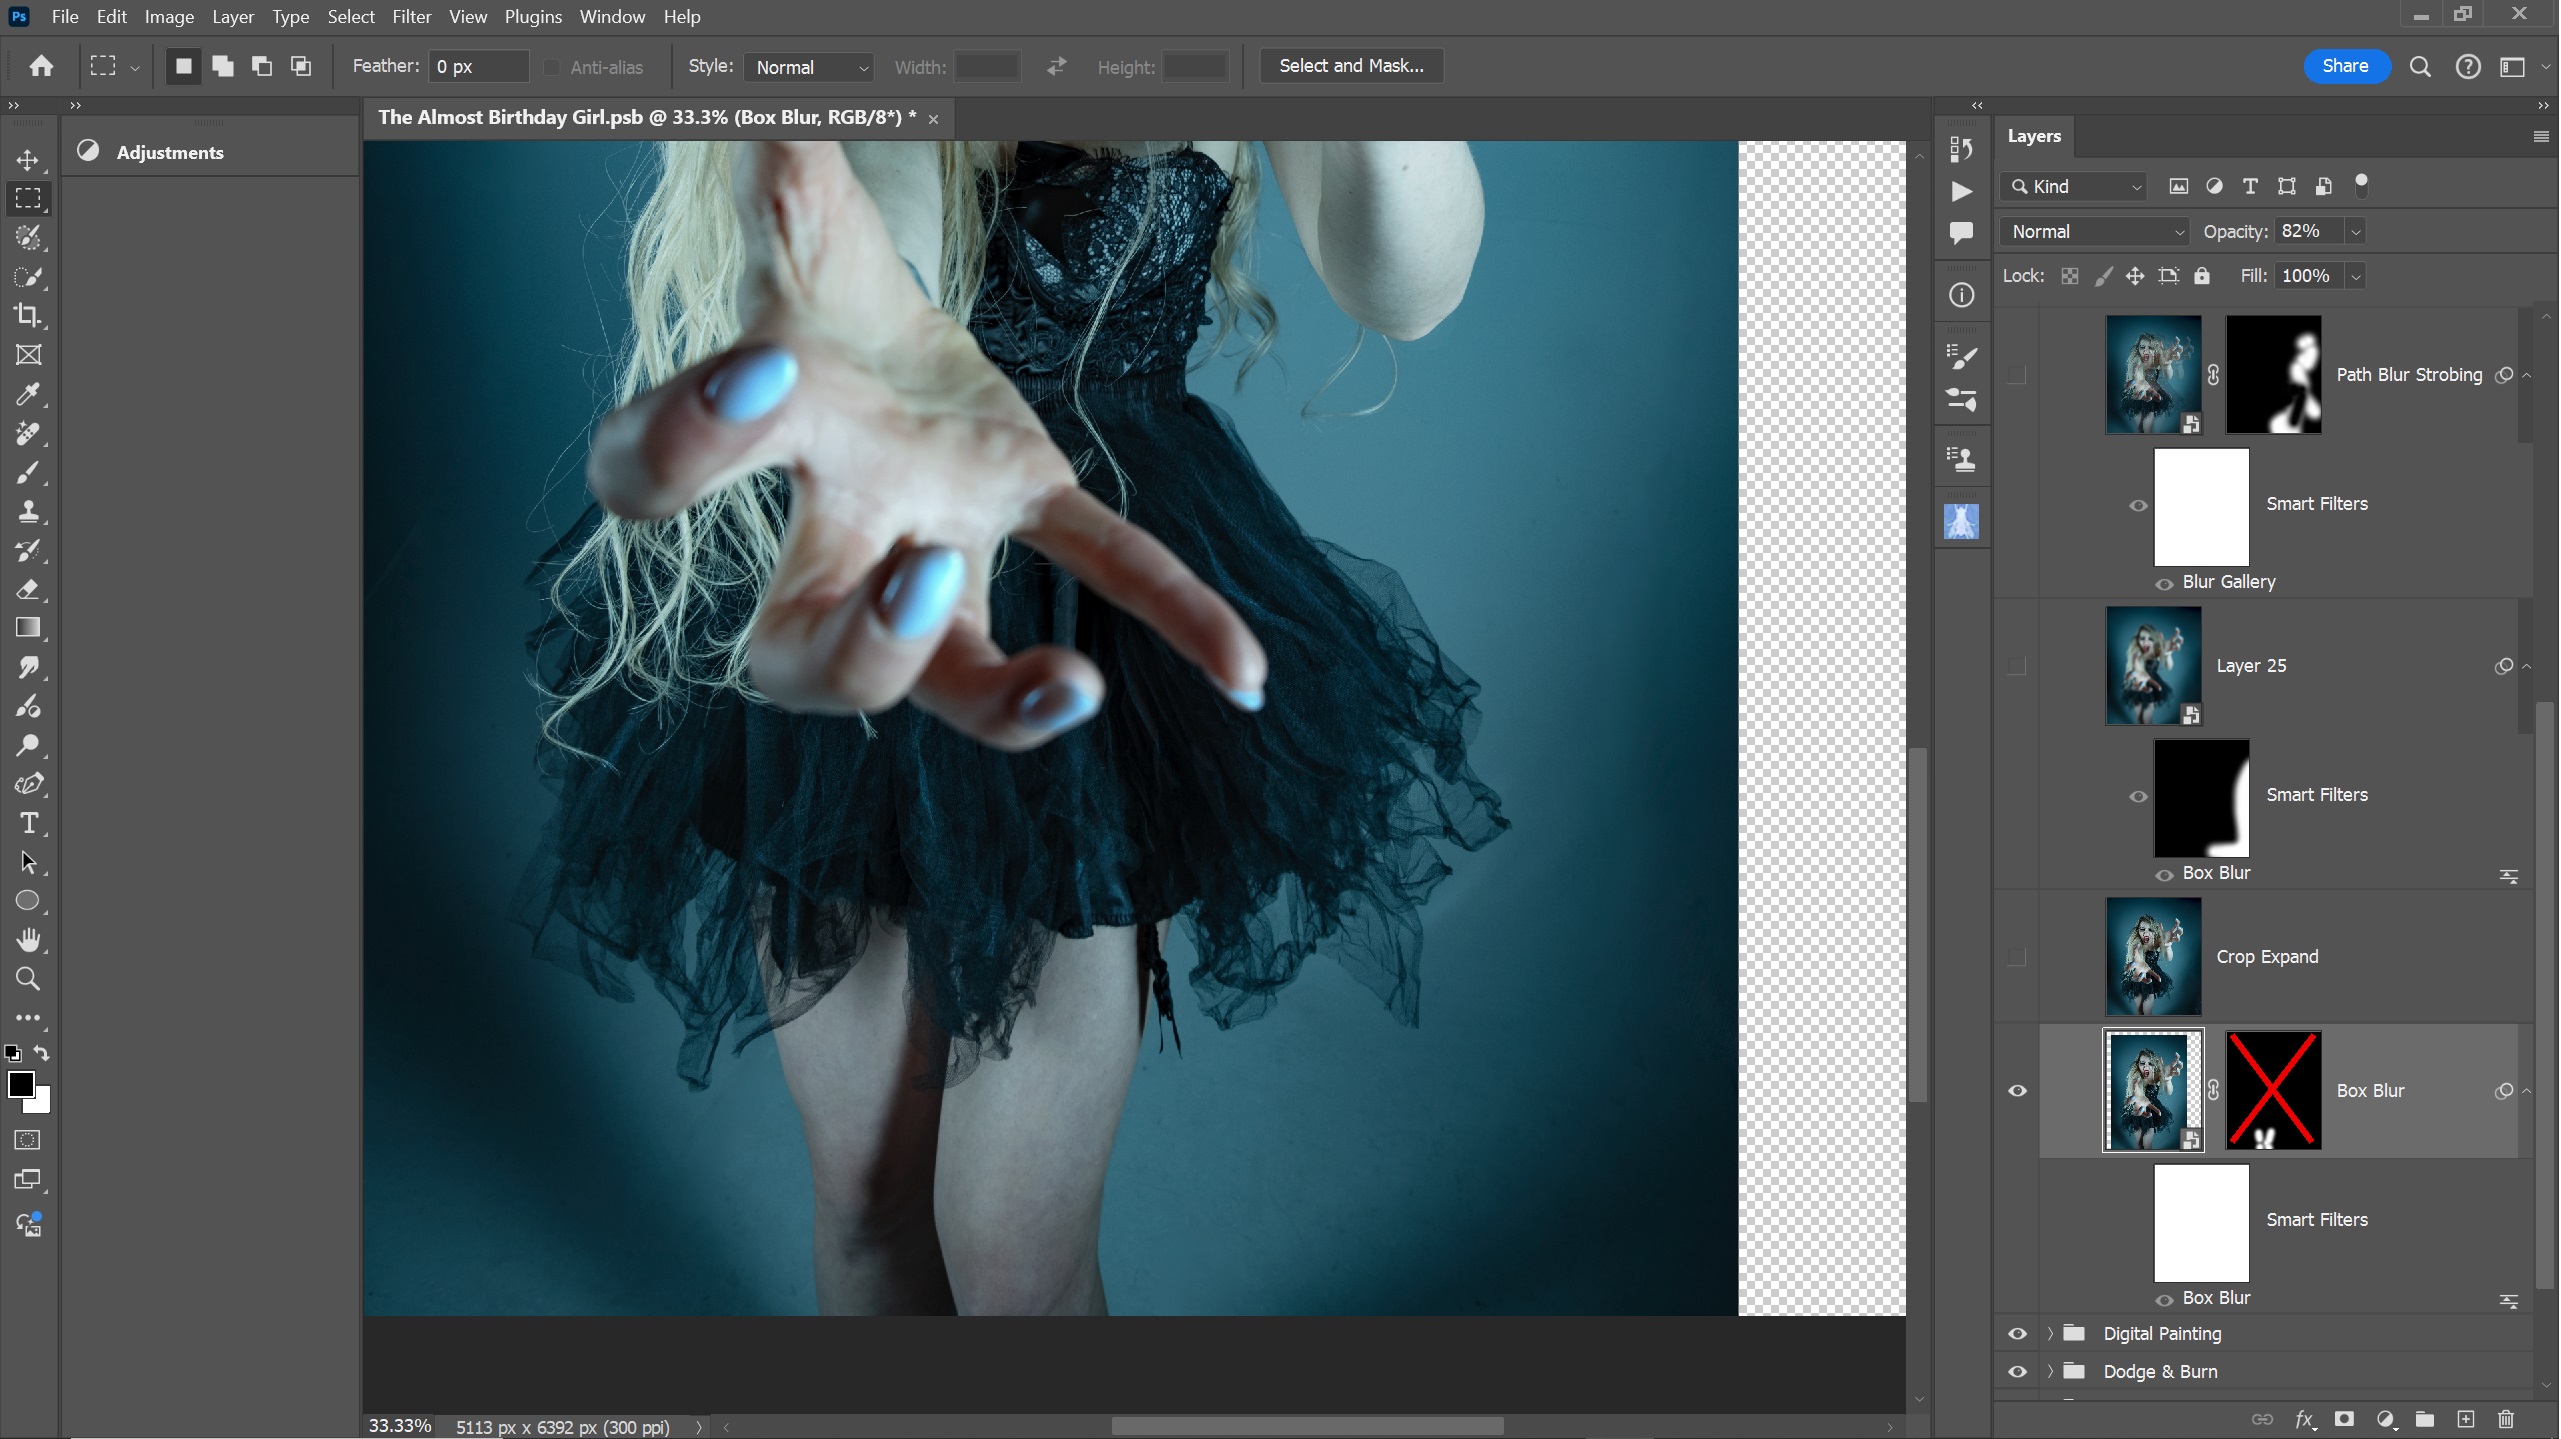Select the Crop tool
Viewport: 2561px width, 1439px height.
tap(28, 316)
